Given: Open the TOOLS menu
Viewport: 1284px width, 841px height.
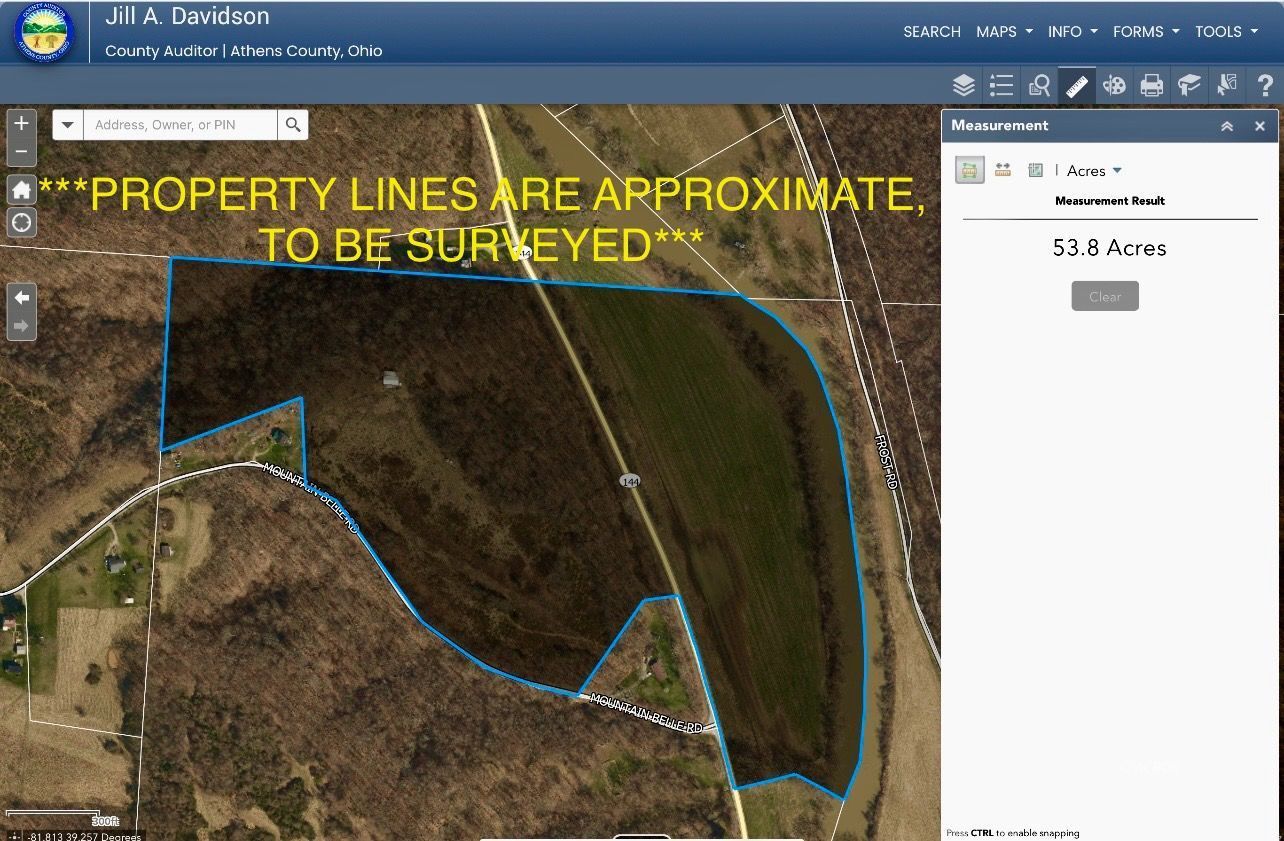Looking at the screenshot, I should coord(1226,32).
